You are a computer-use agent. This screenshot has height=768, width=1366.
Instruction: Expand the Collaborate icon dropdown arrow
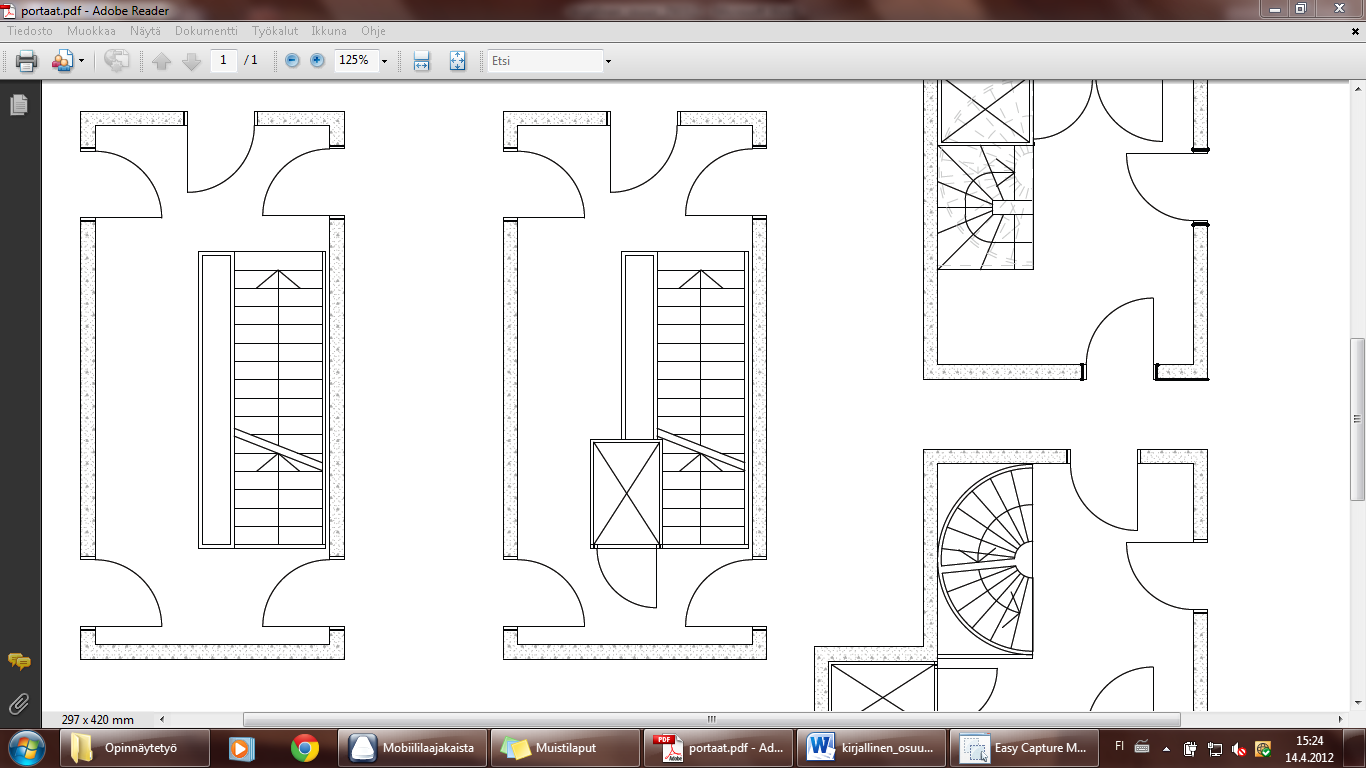[x=81, y=61]
